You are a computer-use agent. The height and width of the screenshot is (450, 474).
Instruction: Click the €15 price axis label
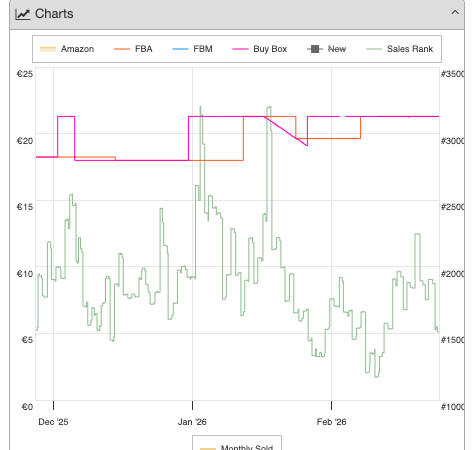25,207
